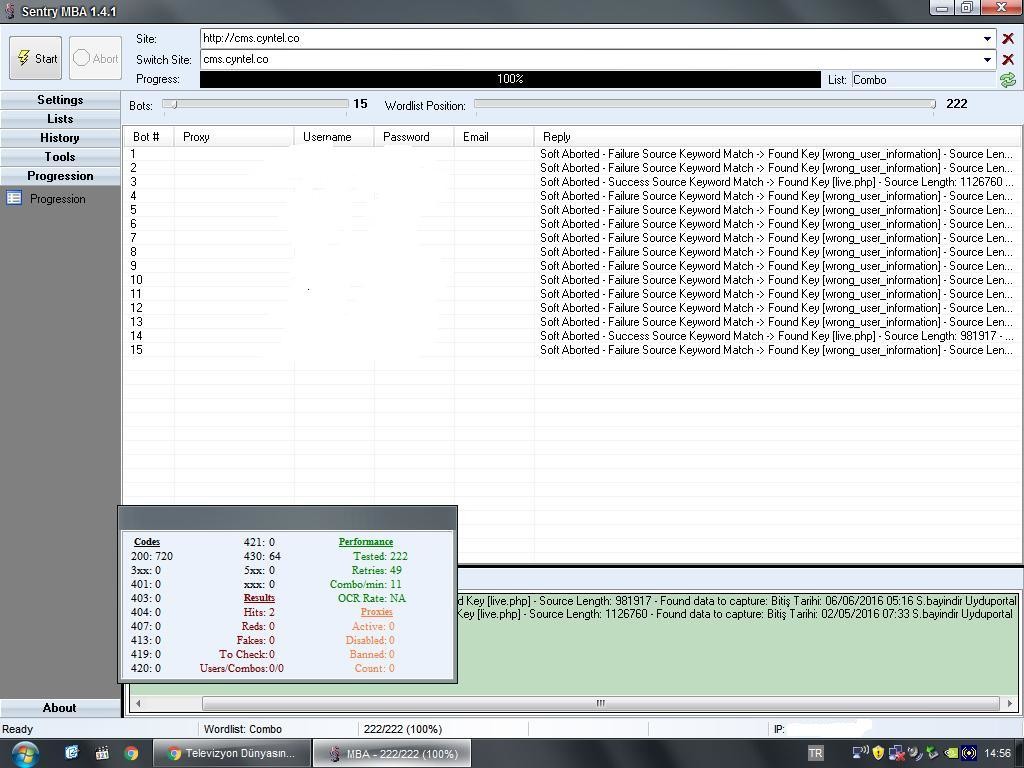1024x768 pixels.
Task: Click the red X beside Switch Site field
Action: pos(1007,60)
